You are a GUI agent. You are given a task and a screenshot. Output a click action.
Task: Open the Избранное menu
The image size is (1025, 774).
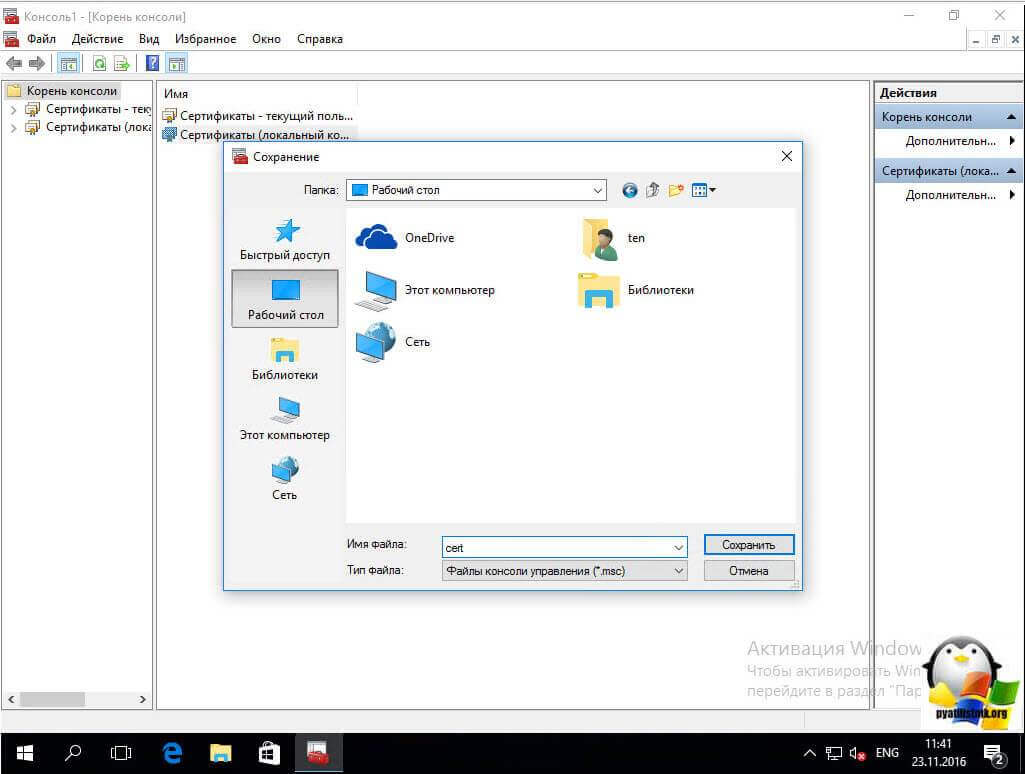(205, 39)
